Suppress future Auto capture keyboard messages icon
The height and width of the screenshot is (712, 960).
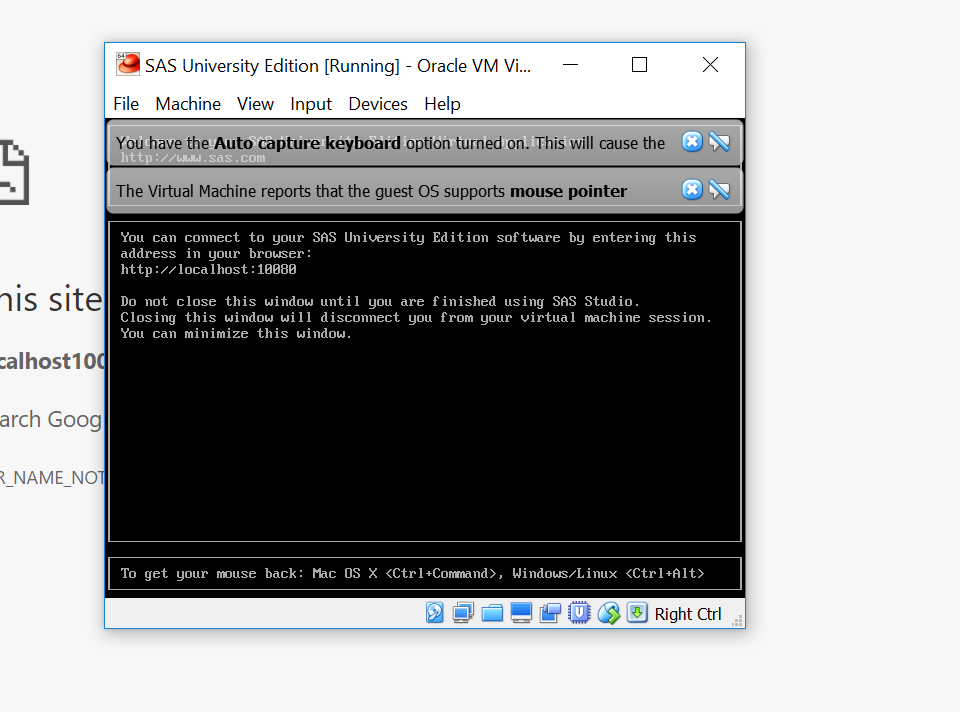point(719,142)
